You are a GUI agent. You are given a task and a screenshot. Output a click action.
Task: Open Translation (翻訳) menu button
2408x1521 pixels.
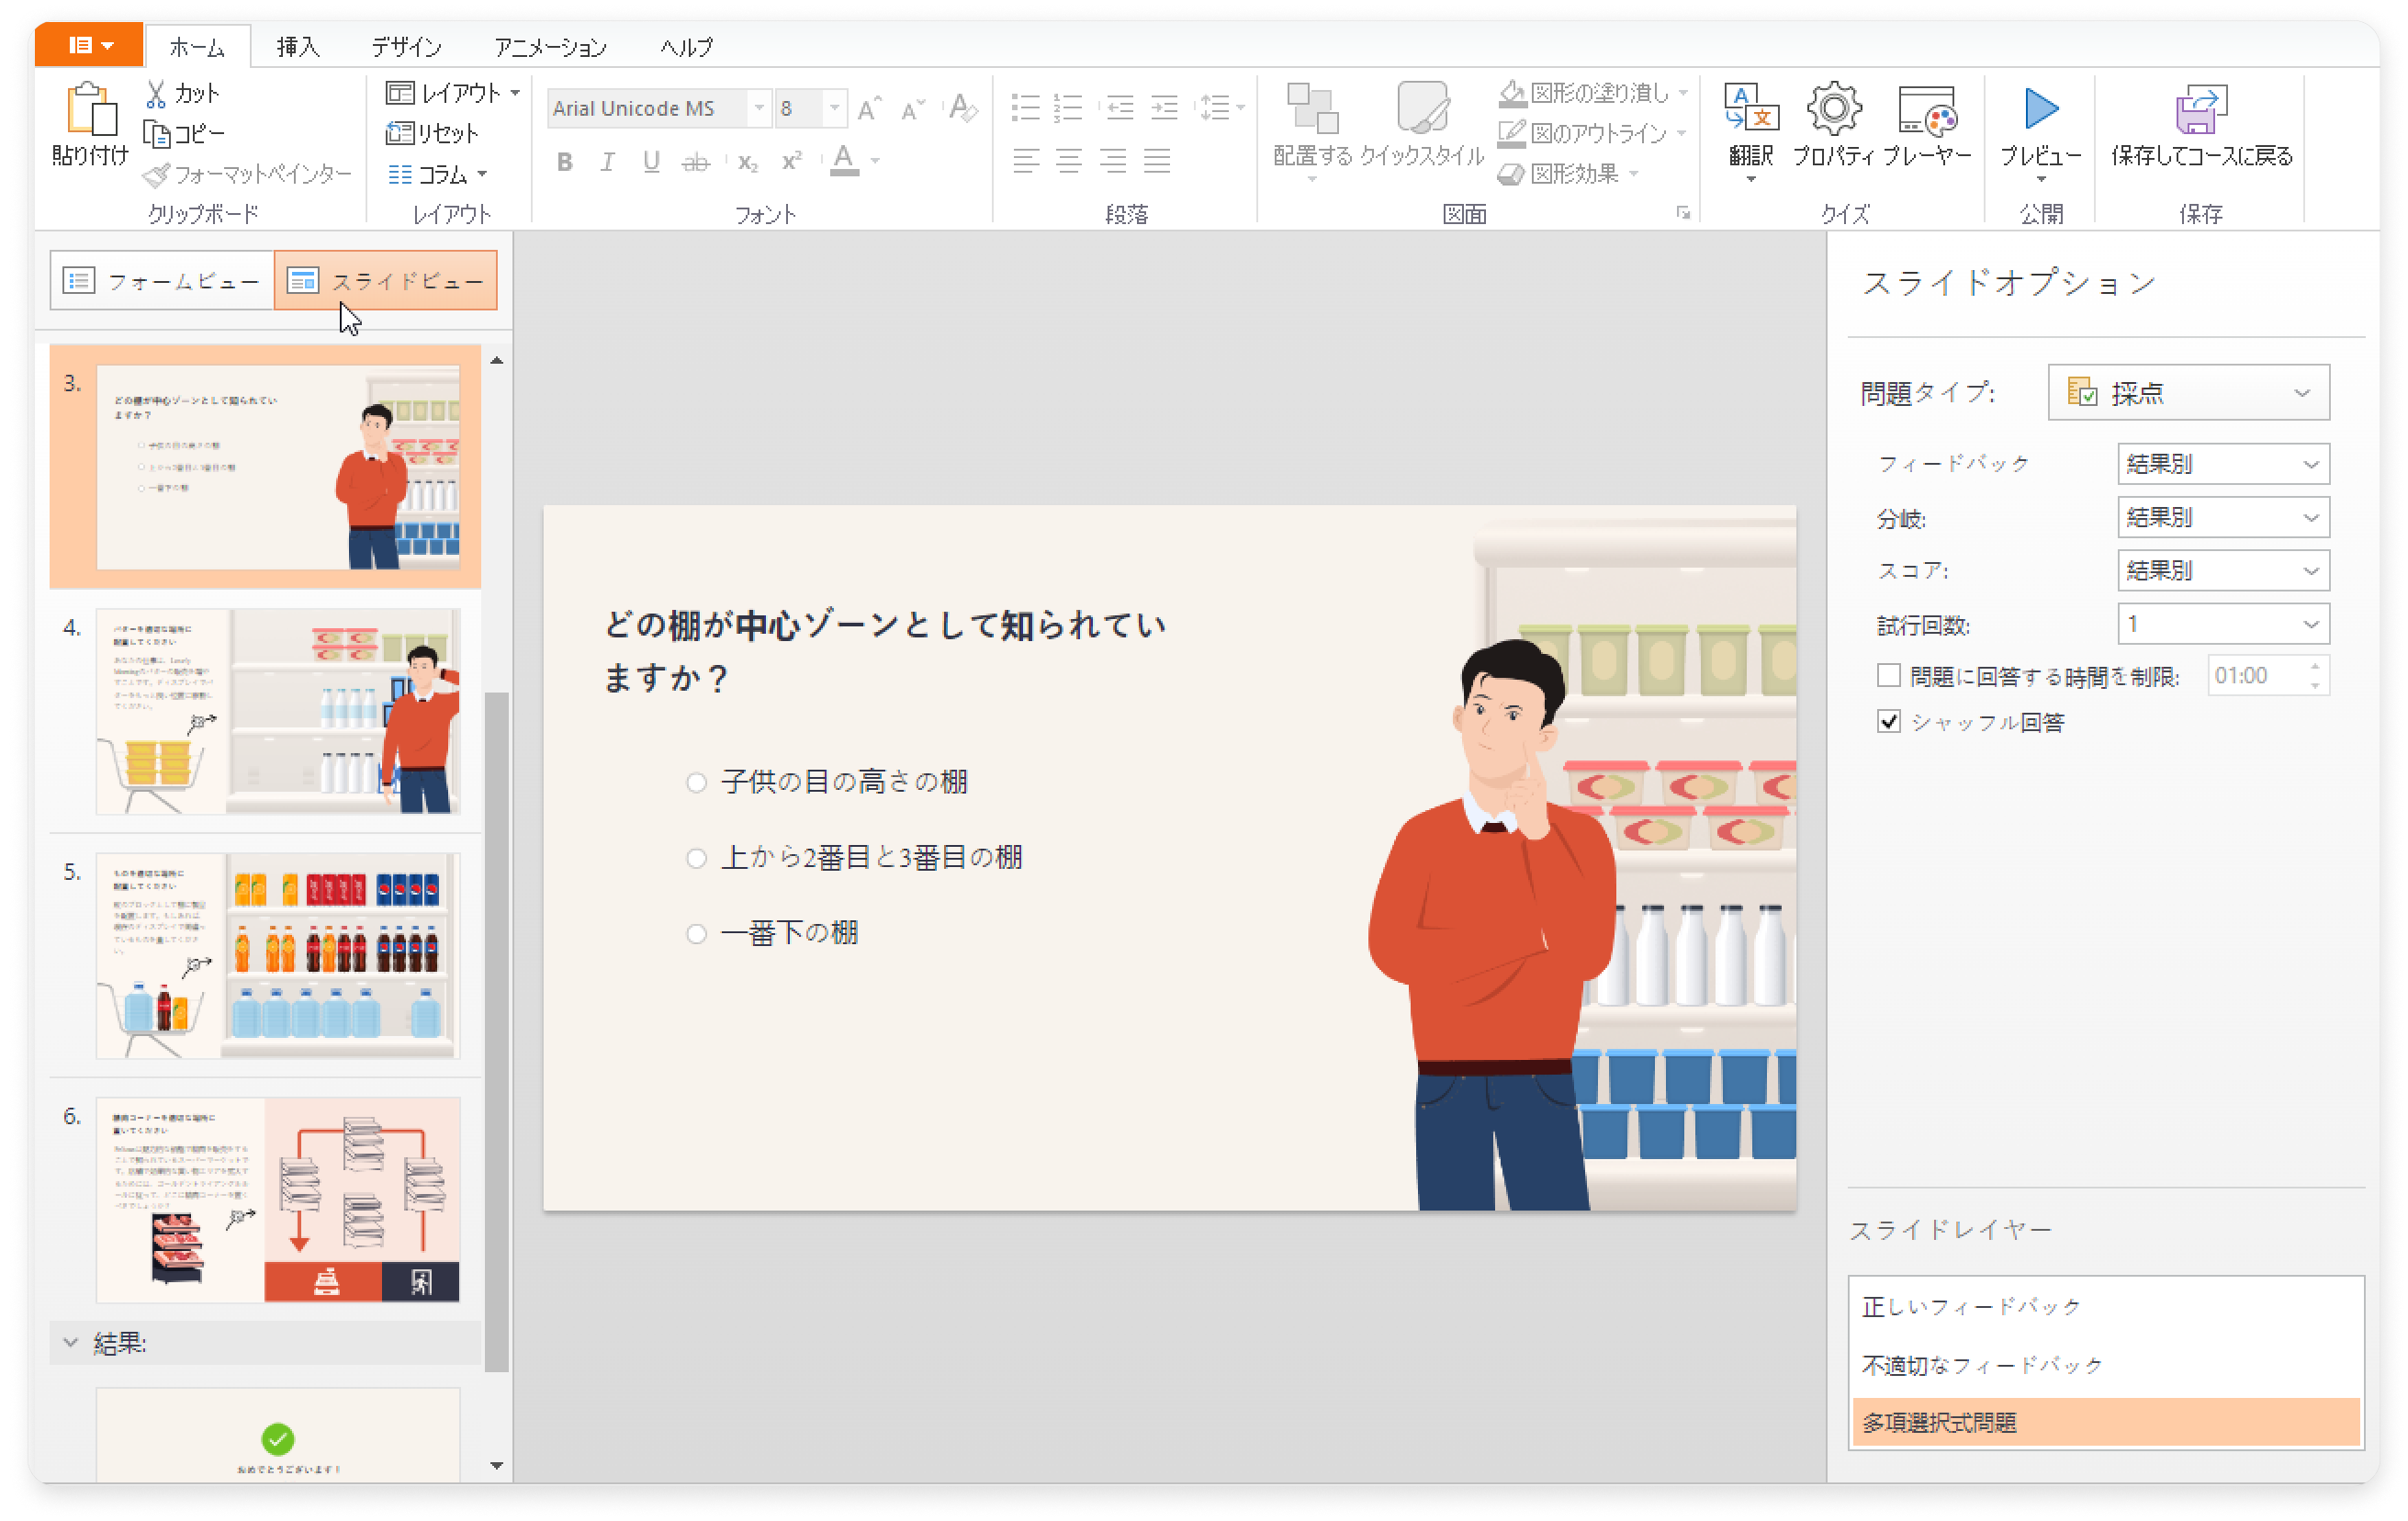[1751, 133]
